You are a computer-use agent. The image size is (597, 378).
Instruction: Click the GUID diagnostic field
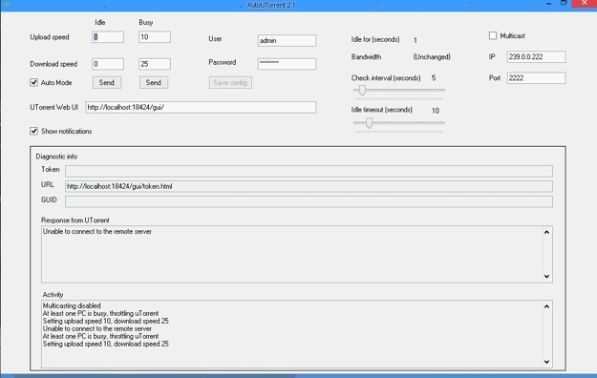pos(309,201)
